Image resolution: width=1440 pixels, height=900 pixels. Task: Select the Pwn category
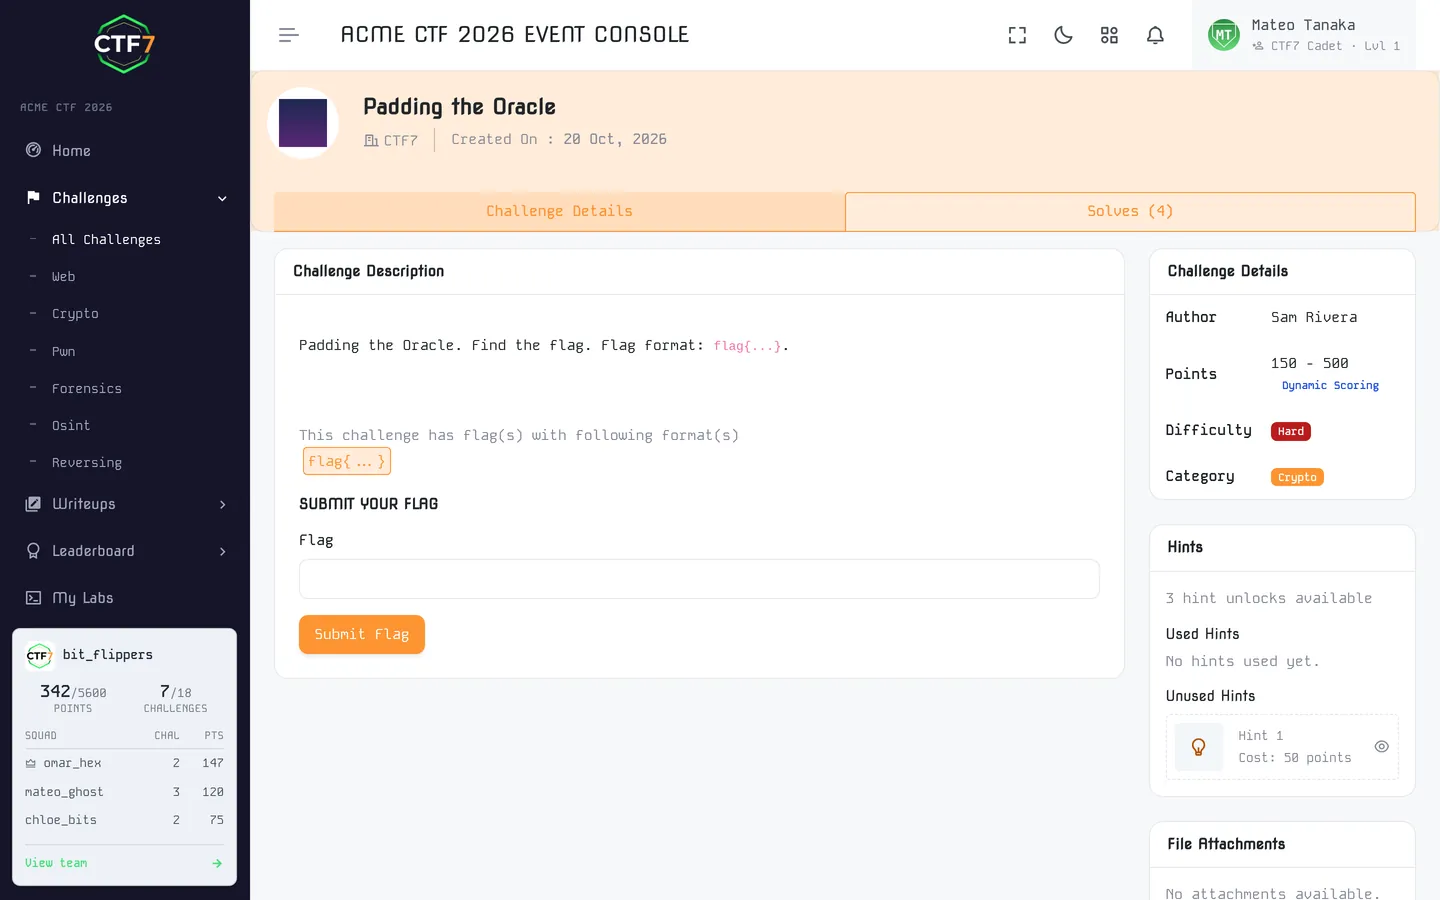click(63, 351)
